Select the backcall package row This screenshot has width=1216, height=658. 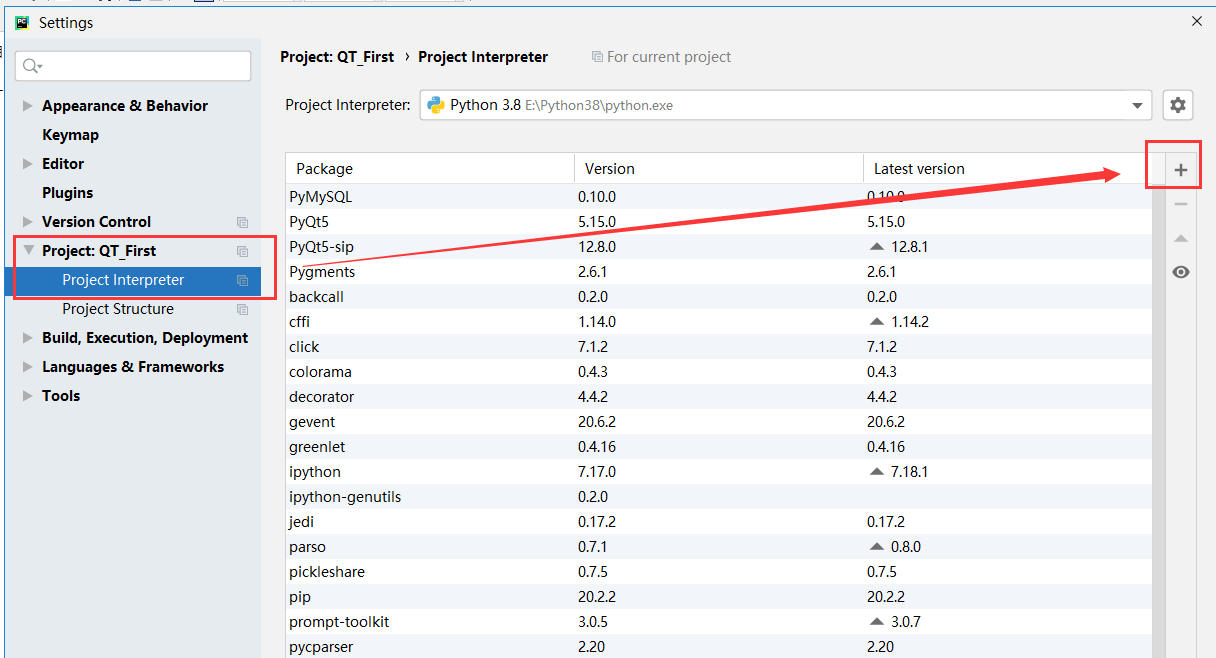(x=718, y=297)
